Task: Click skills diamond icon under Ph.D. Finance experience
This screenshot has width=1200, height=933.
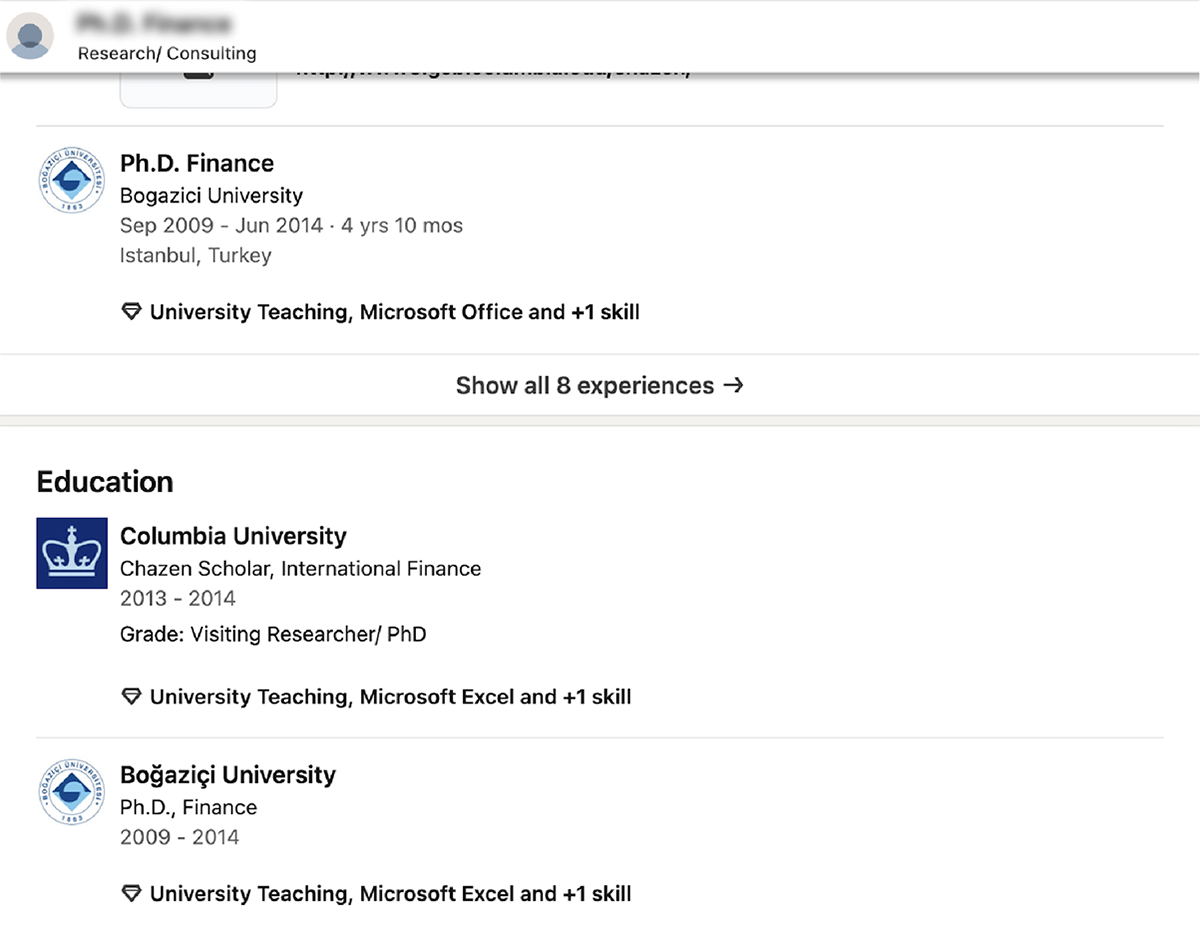Action: 131,312
